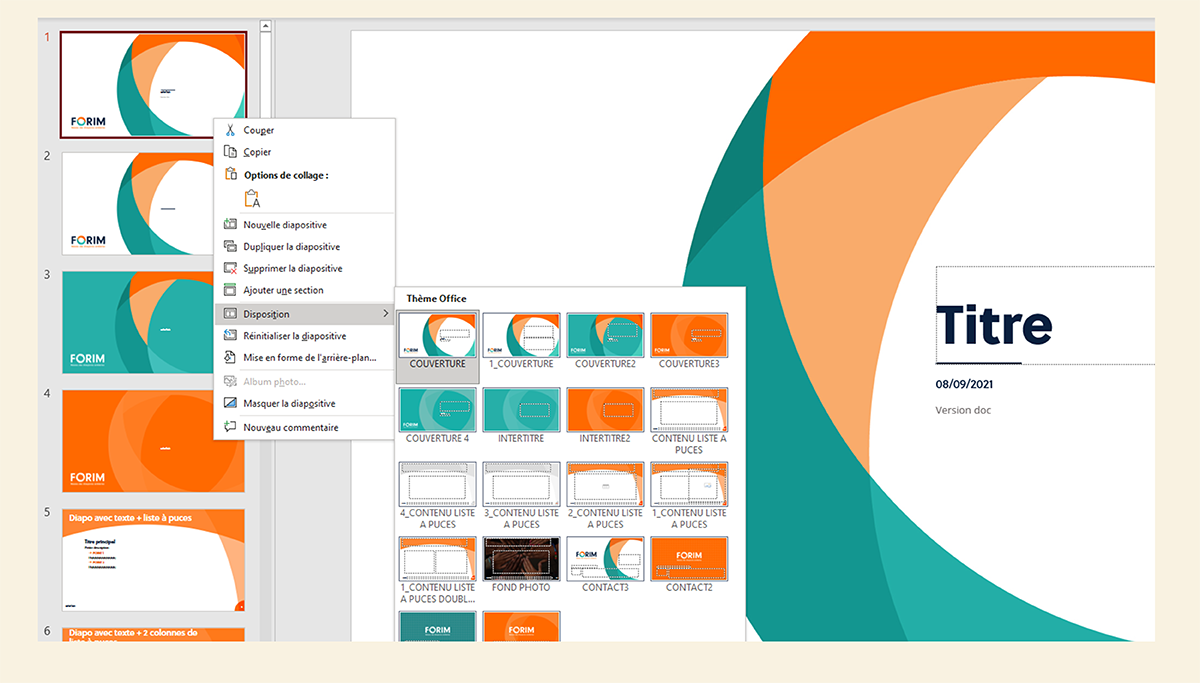Choose Masquer la diapositive
Image resolution: width=1200 pixels, height=683 pixels.
(x=305, y=404)
